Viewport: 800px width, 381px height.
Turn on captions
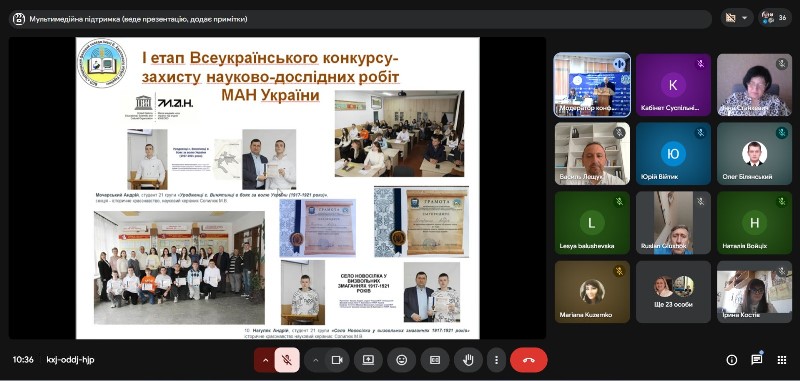(x=435, y=360)
